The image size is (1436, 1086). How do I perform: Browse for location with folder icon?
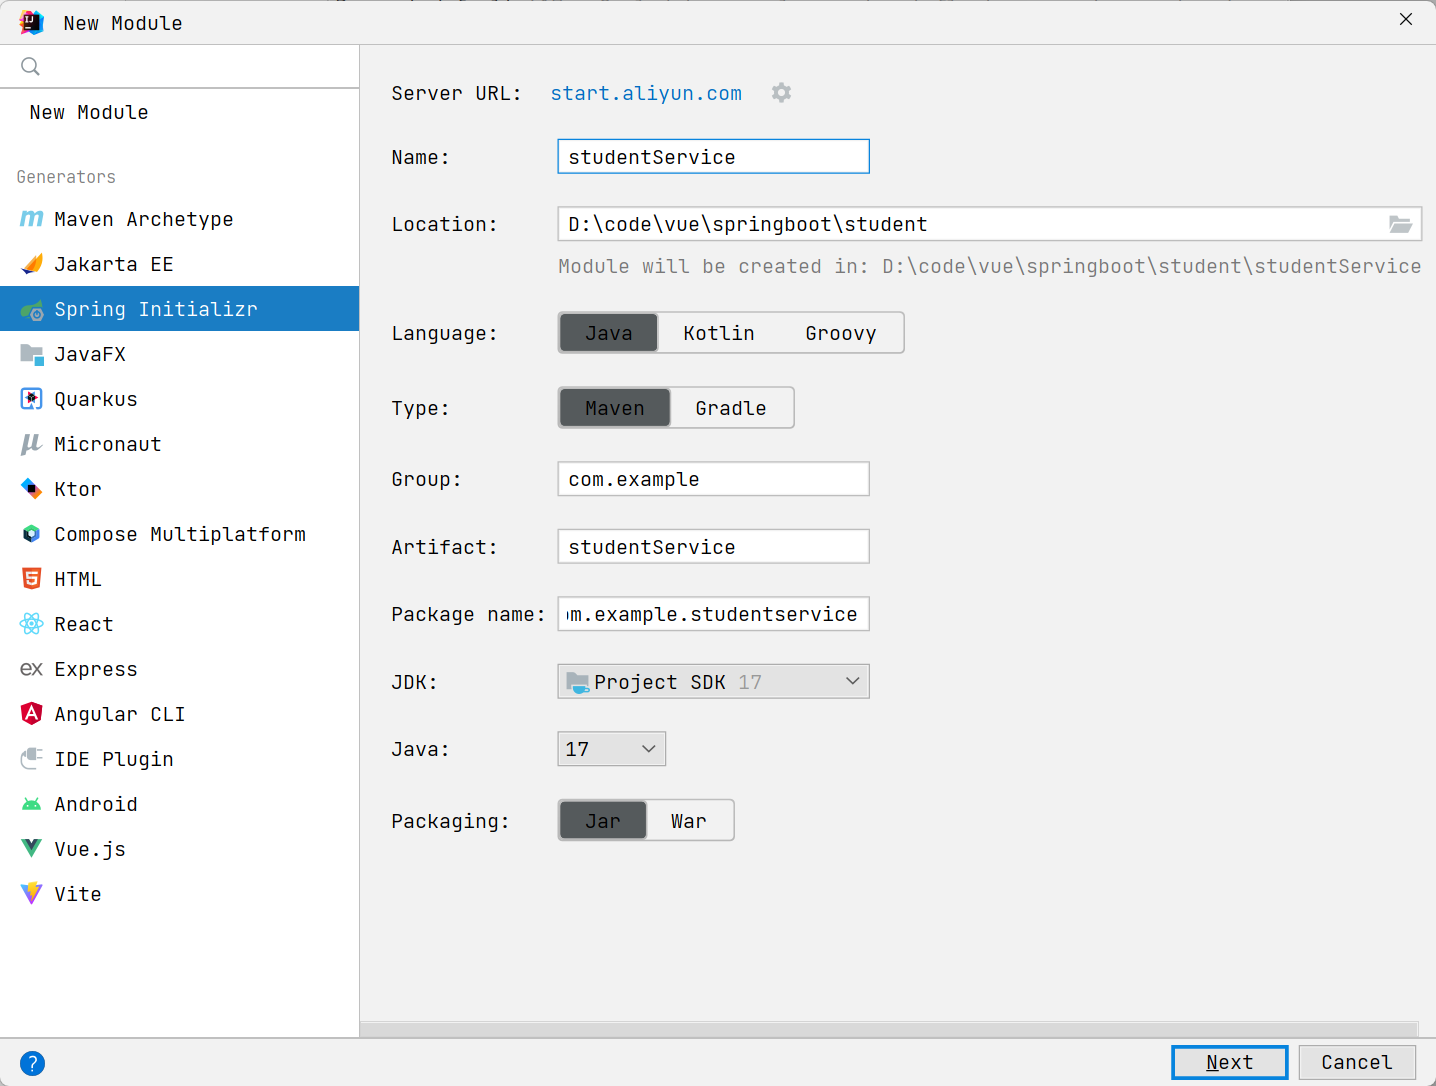[x=1401, y=224]
